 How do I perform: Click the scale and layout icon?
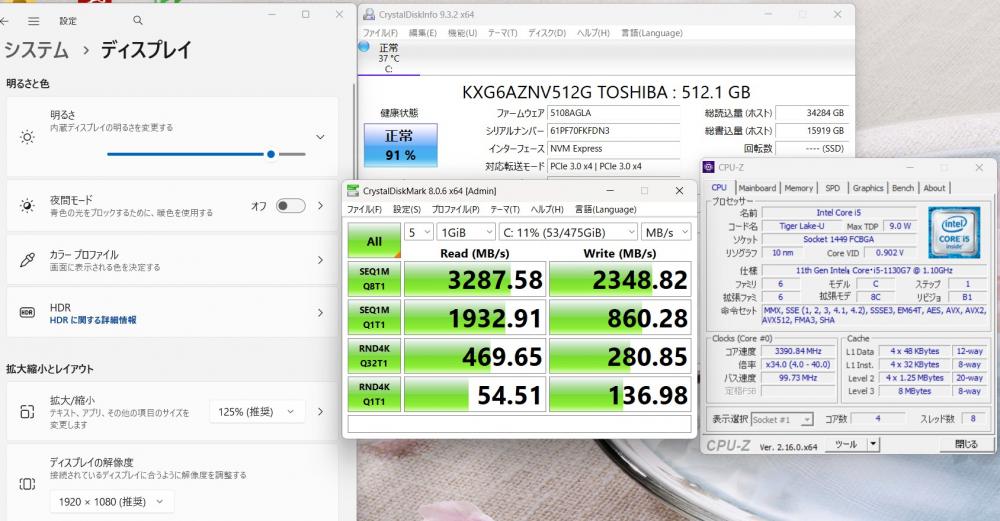coord(27,412)
